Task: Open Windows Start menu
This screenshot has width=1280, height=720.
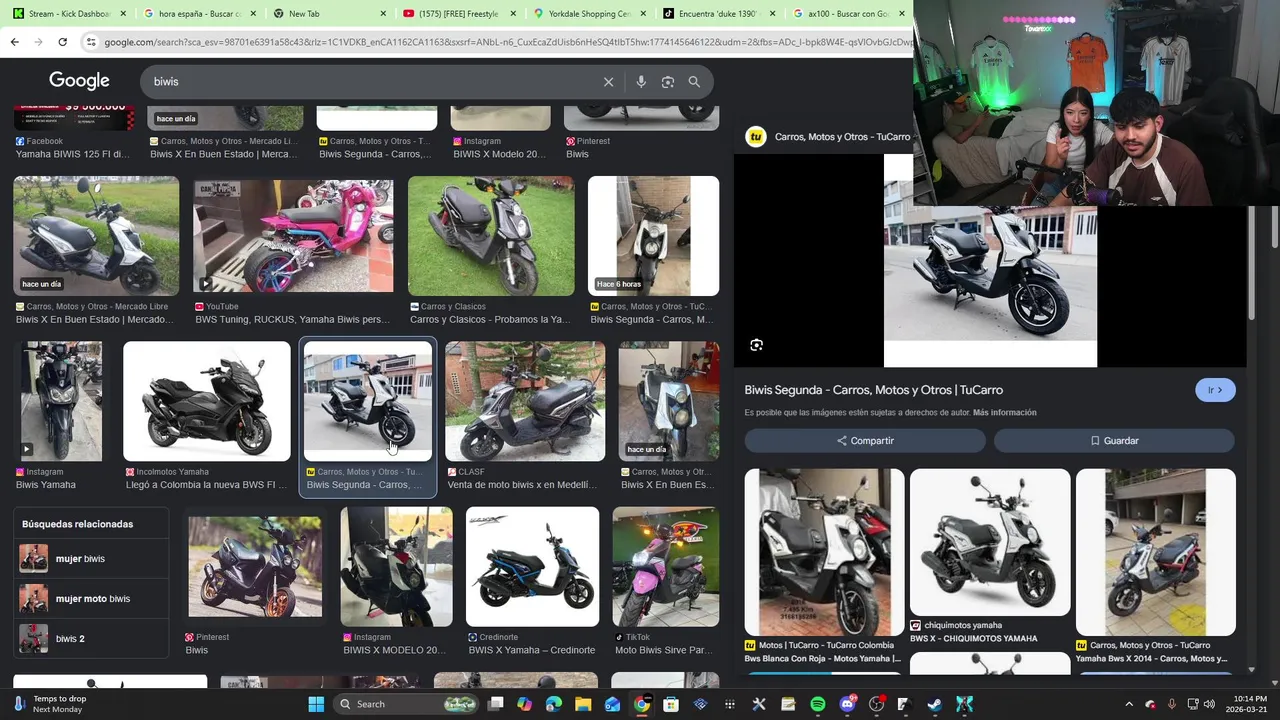Action: 316,704
